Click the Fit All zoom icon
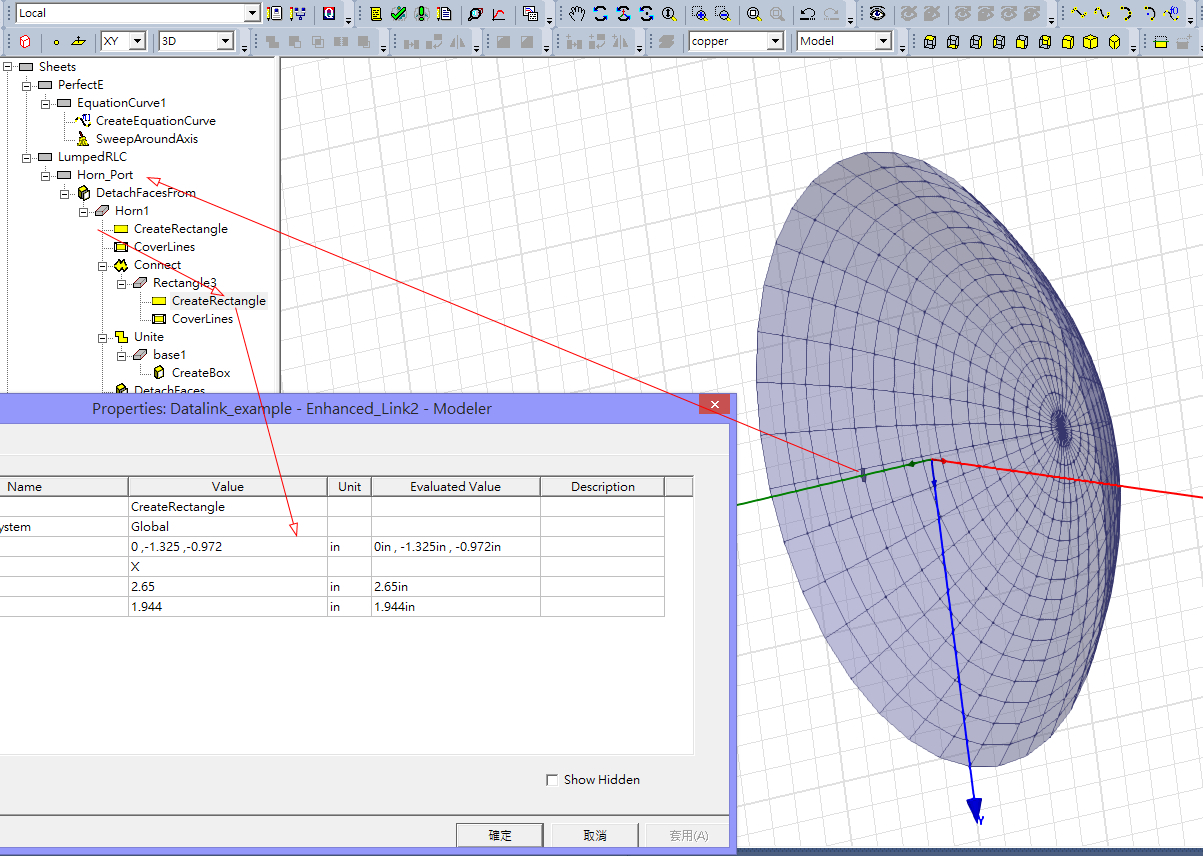Viewport: 1203px width, 856px height. 754,14
